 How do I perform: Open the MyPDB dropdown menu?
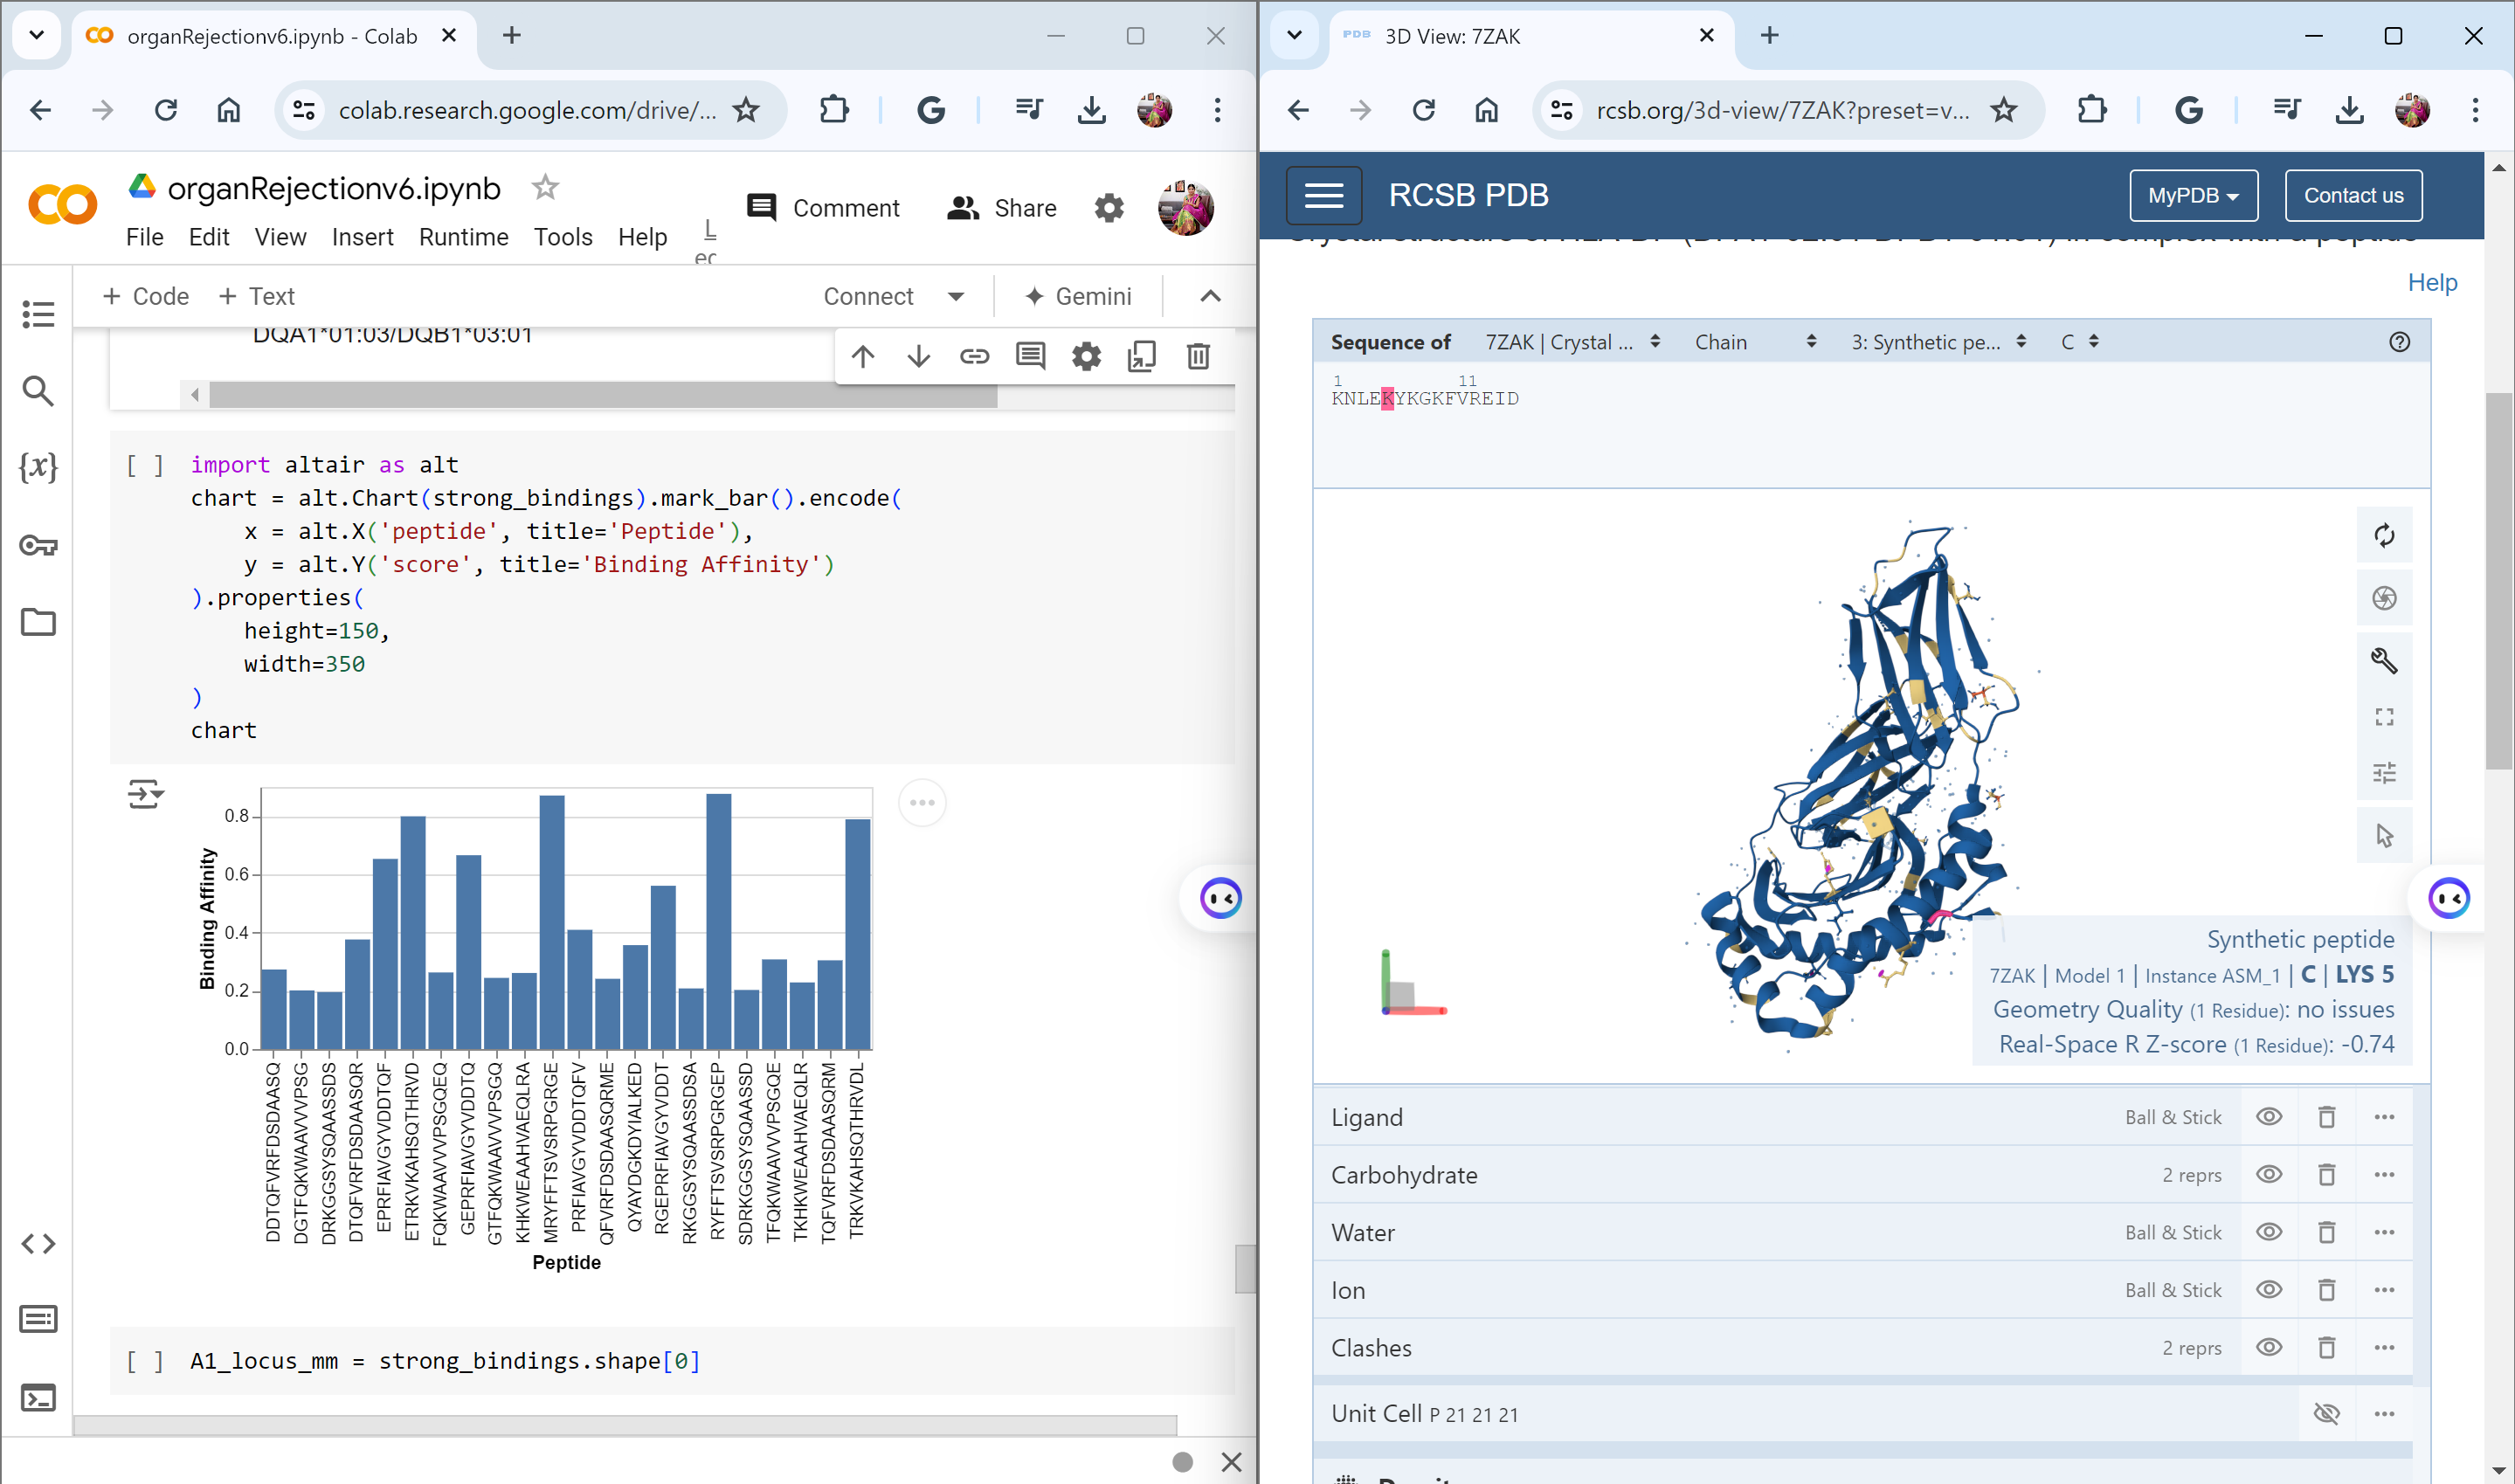tap(2193, 195)
